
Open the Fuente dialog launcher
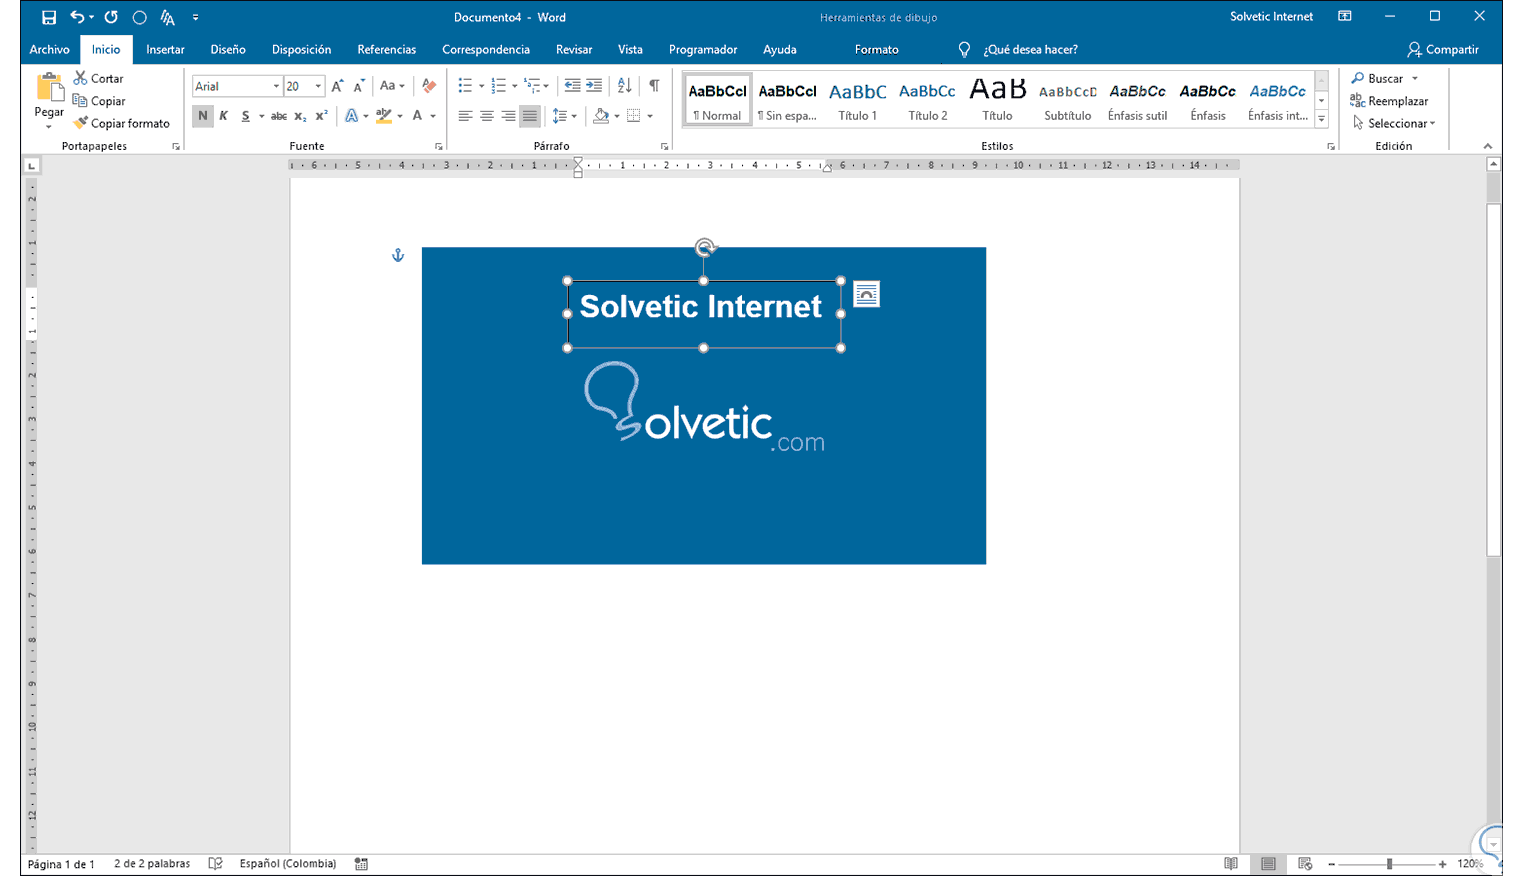(x=438, y=147)
